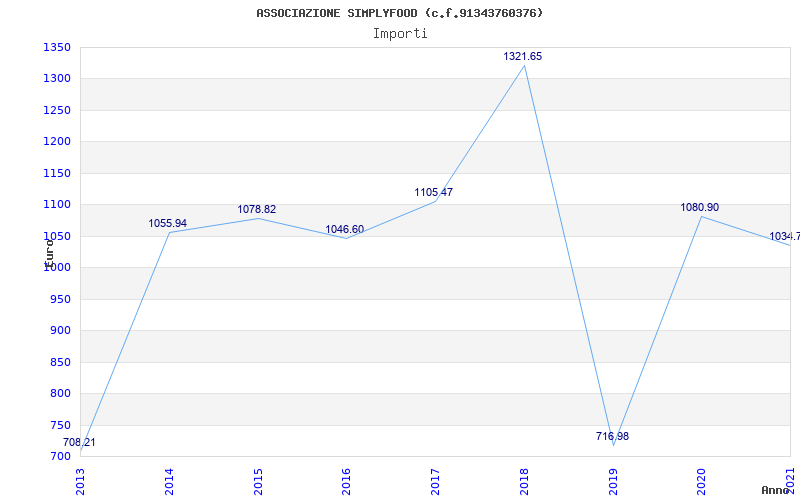Select the 750 y-axis value
This screenshot has width=800, height=500.
click(60, 426)
